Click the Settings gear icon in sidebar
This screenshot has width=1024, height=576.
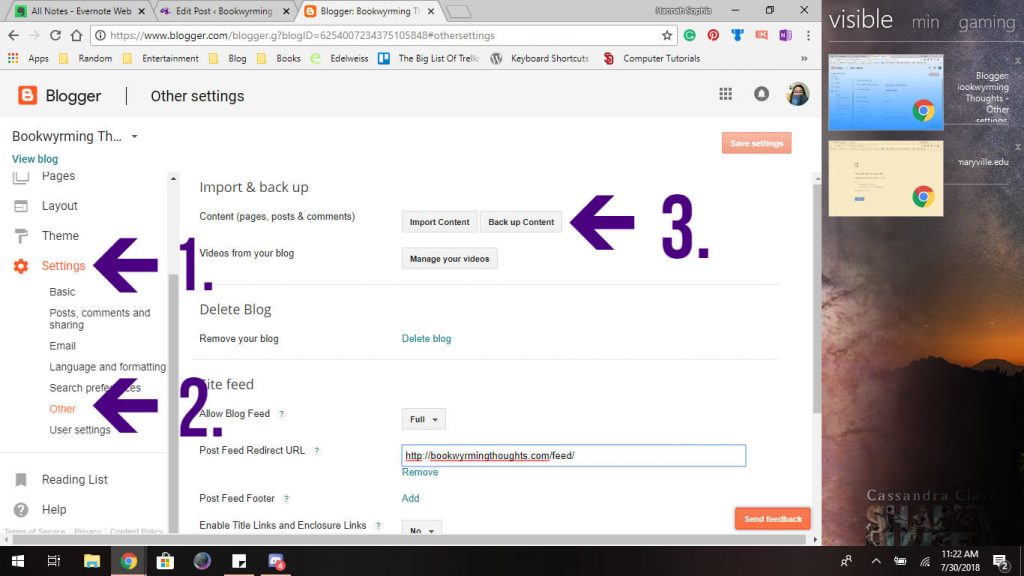tap(20, 266)
